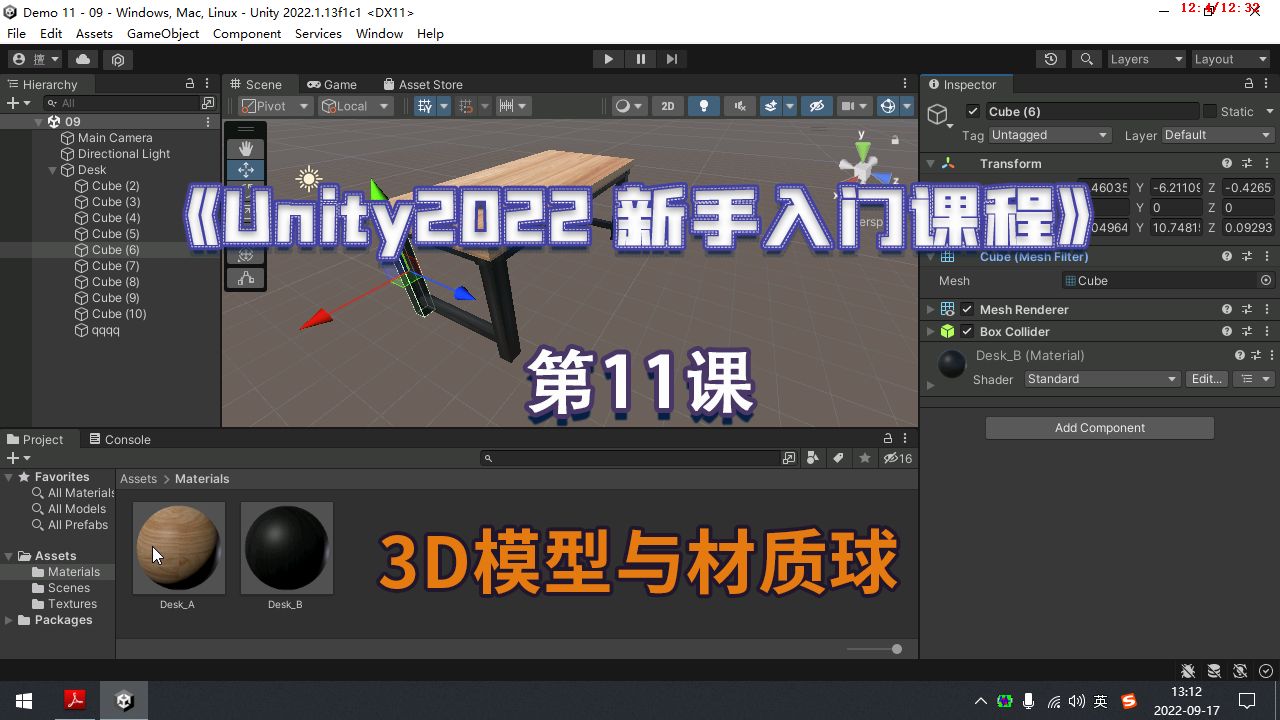Switch to the Game tab
This screenshot has width=1280, height=720.
(x=332, y=84)
